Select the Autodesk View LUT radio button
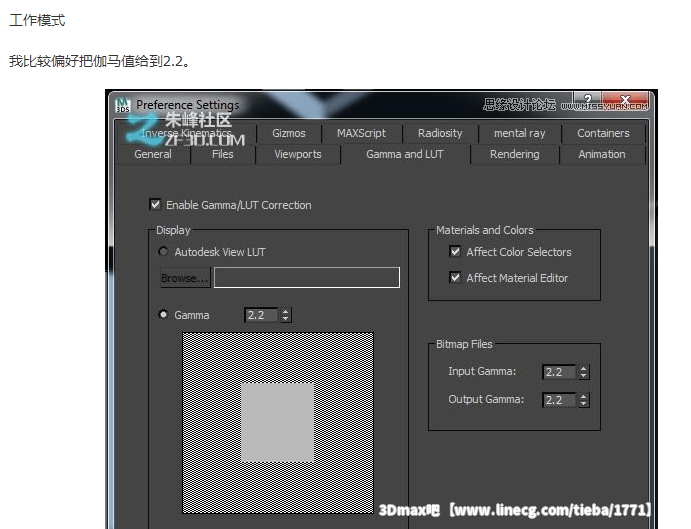The width and height of the screenshot is (691, 529). [x=163, y=251]
